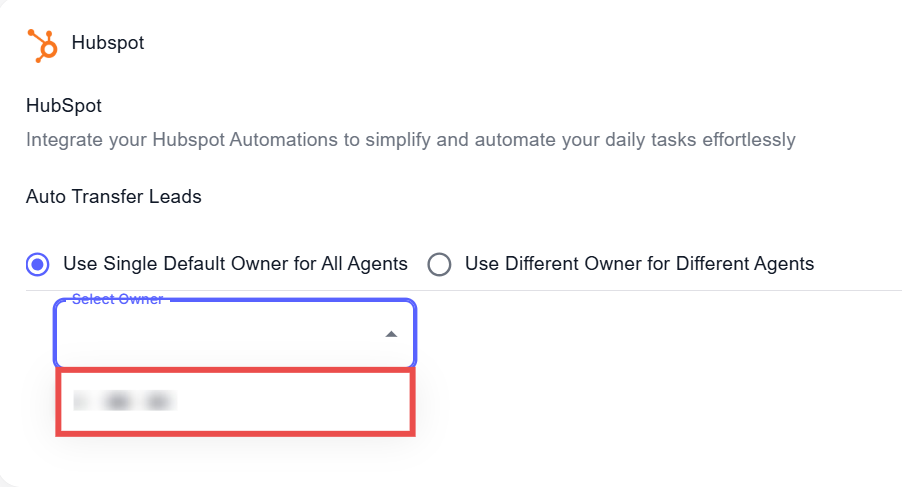Select the Single Default Owner radio circle
Viewport: 902px width, 487px height.
coord(38,265)
